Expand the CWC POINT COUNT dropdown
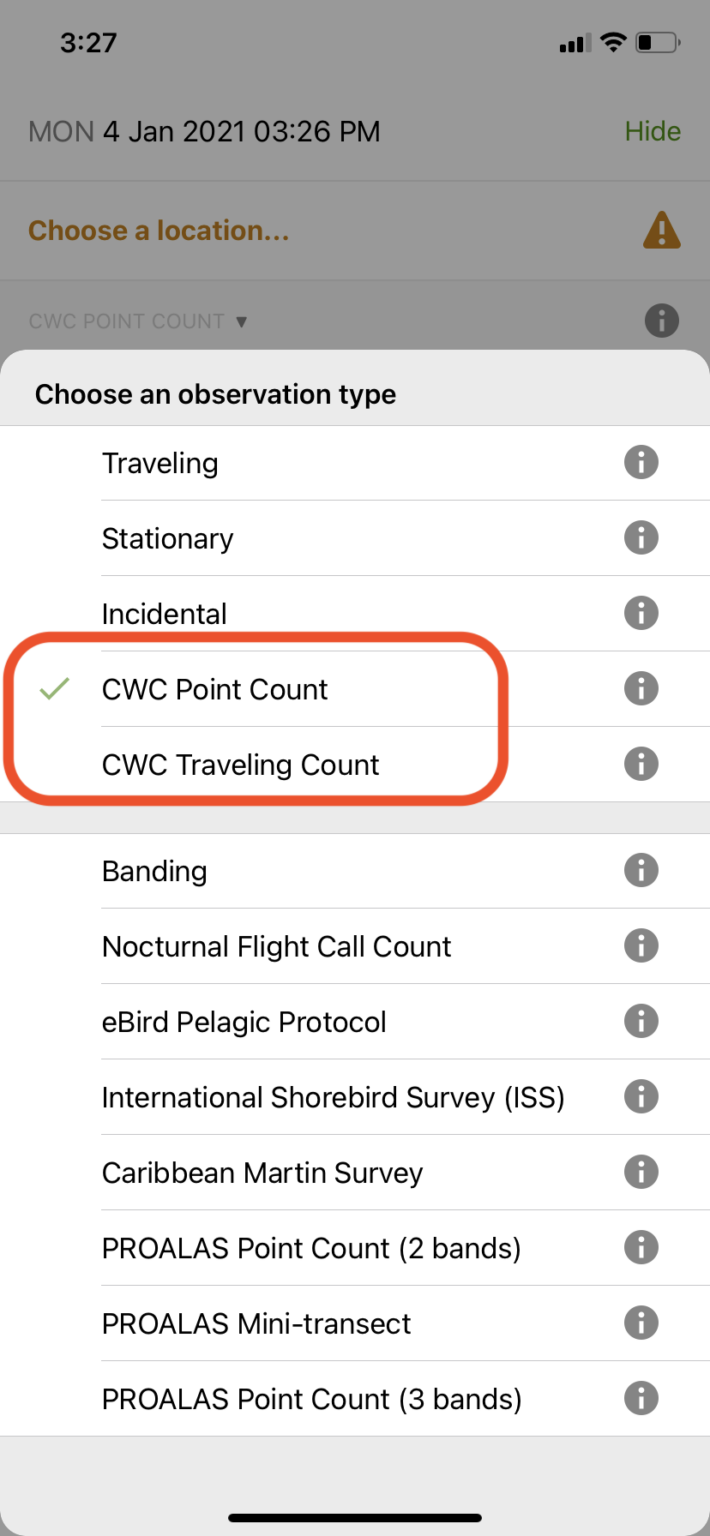This screenshot has height=1536, width=710. pos(138,322)
